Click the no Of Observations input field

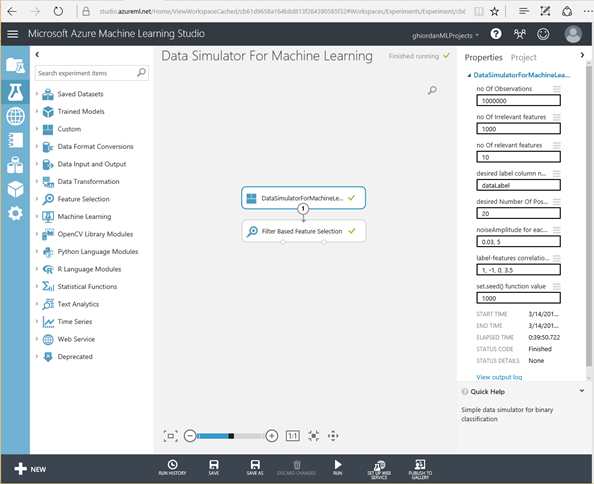[x=518, y=101]
